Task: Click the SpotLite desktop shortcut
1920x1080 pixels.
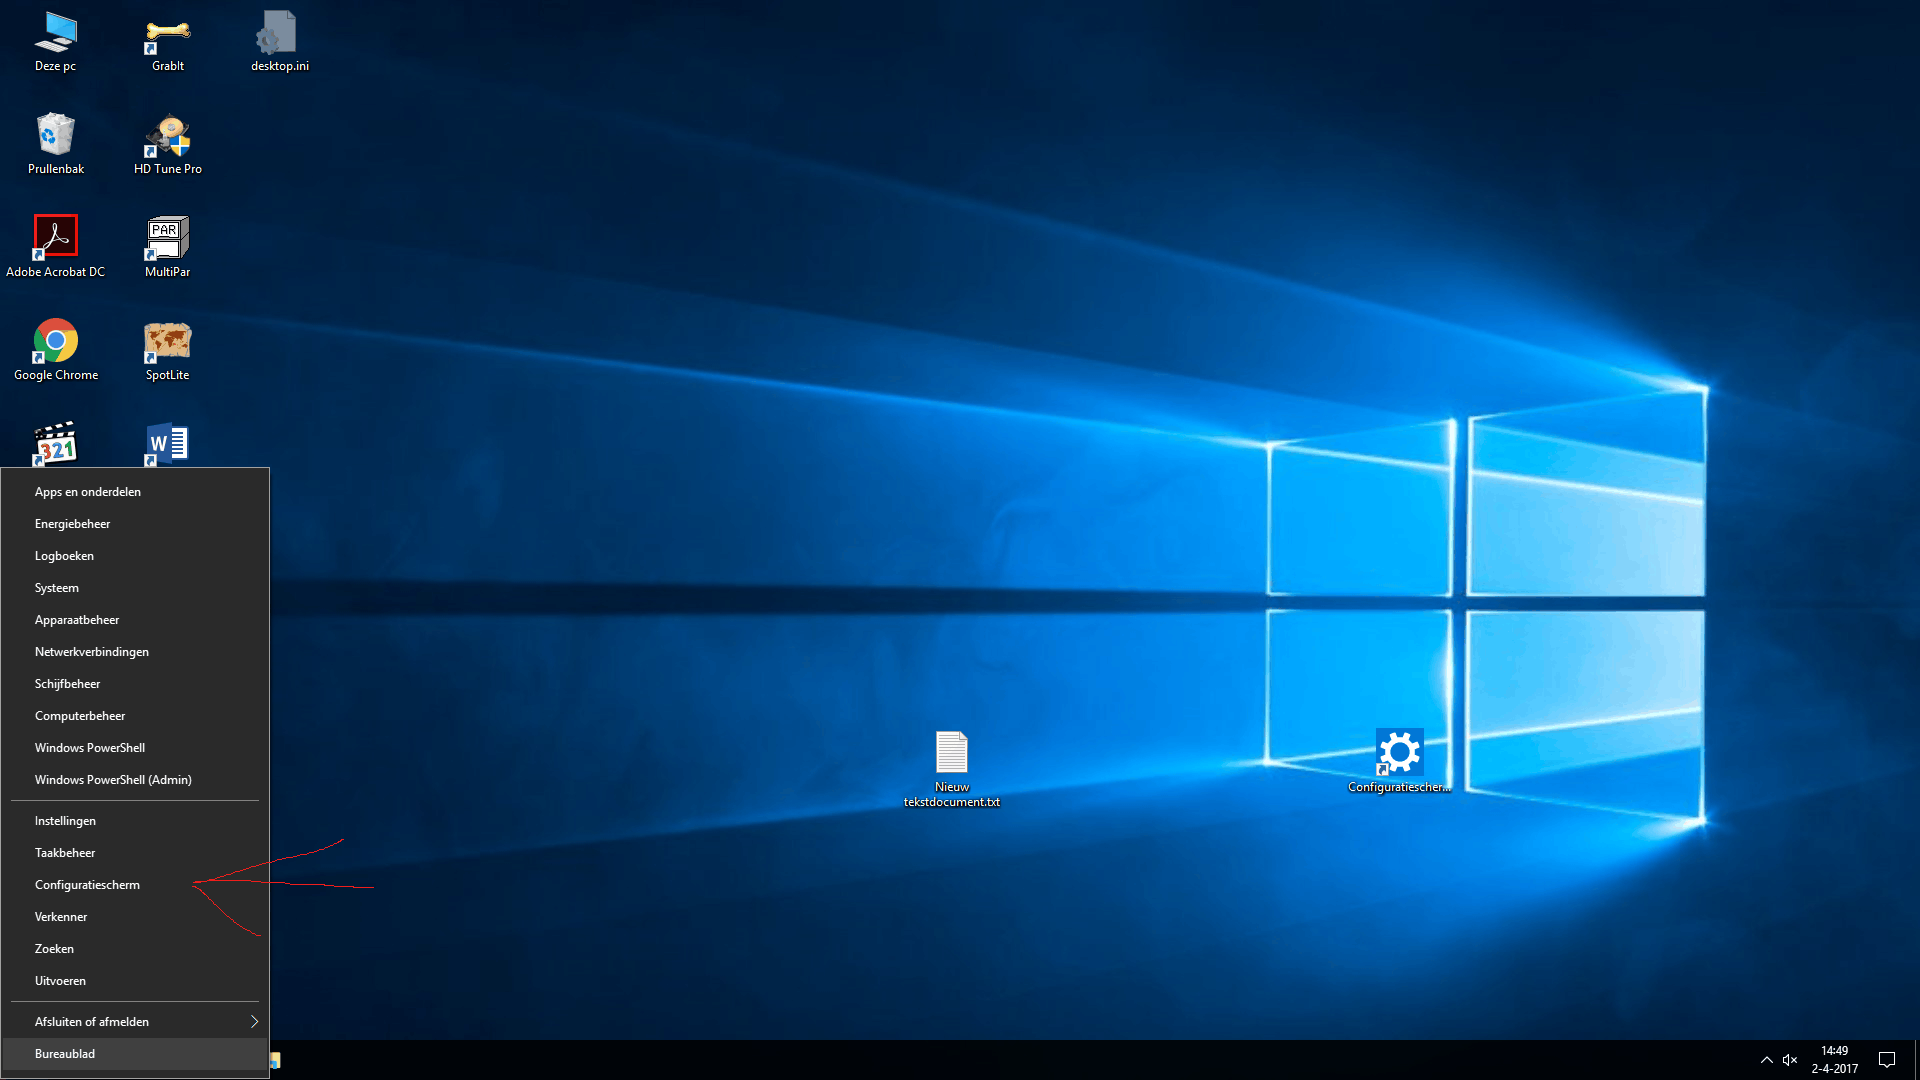Action: pyautogui.click(x=167, y=346)
